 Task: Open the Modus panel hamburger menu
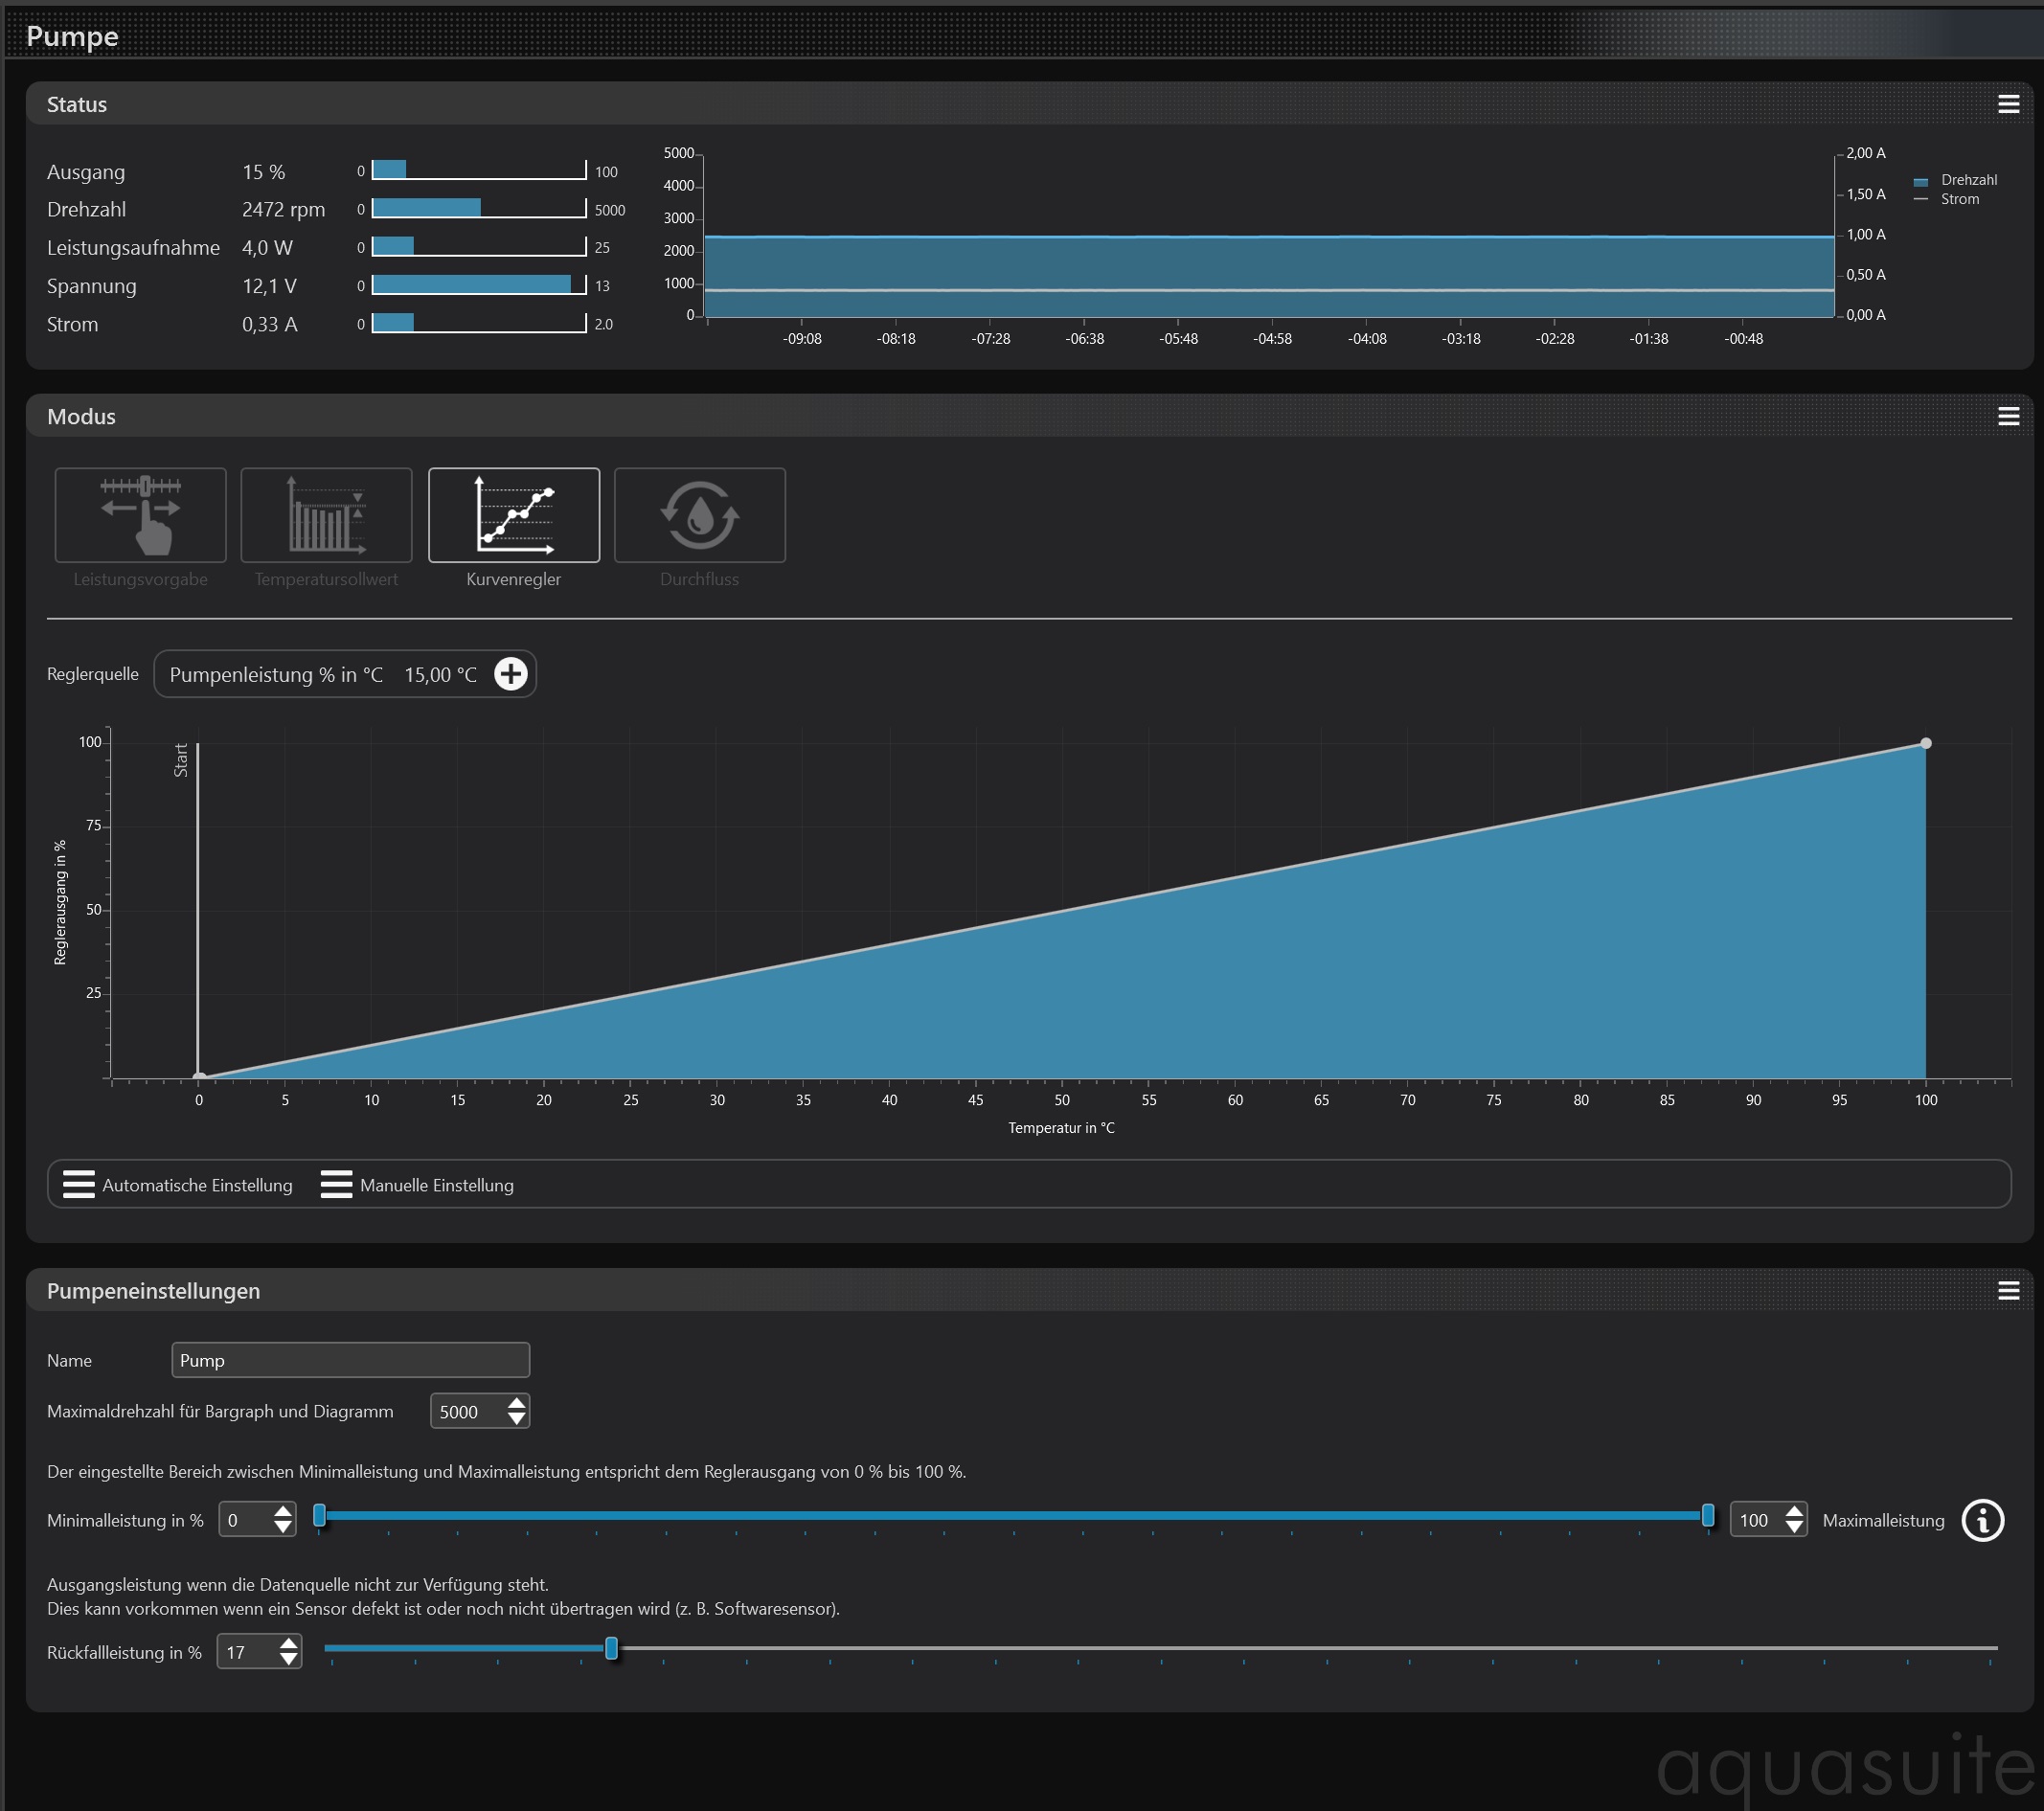2008,416
